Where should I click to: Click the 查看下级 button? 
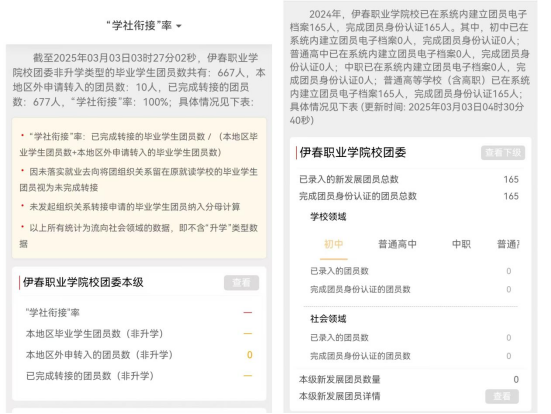point(503,153)
